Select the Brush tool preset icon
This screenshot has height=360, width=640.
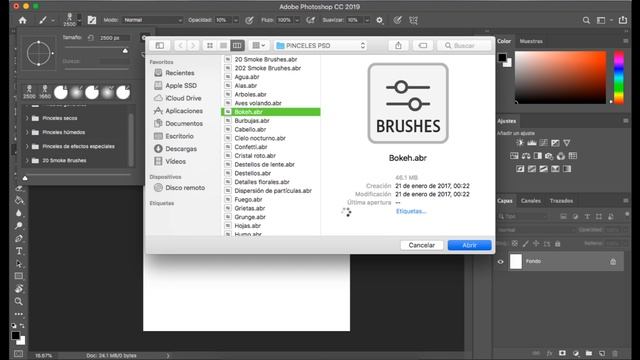pos(43,20)
